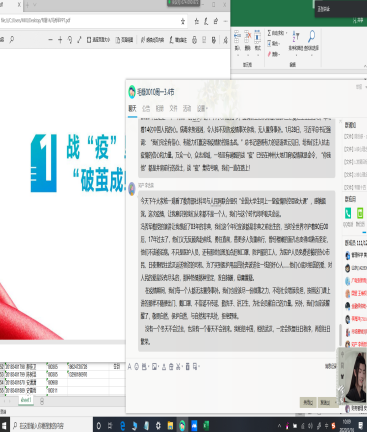Screen dimensions: 367x433
Task: Open Excel from the Windows taskbar
Action: (x=206, y=426)
